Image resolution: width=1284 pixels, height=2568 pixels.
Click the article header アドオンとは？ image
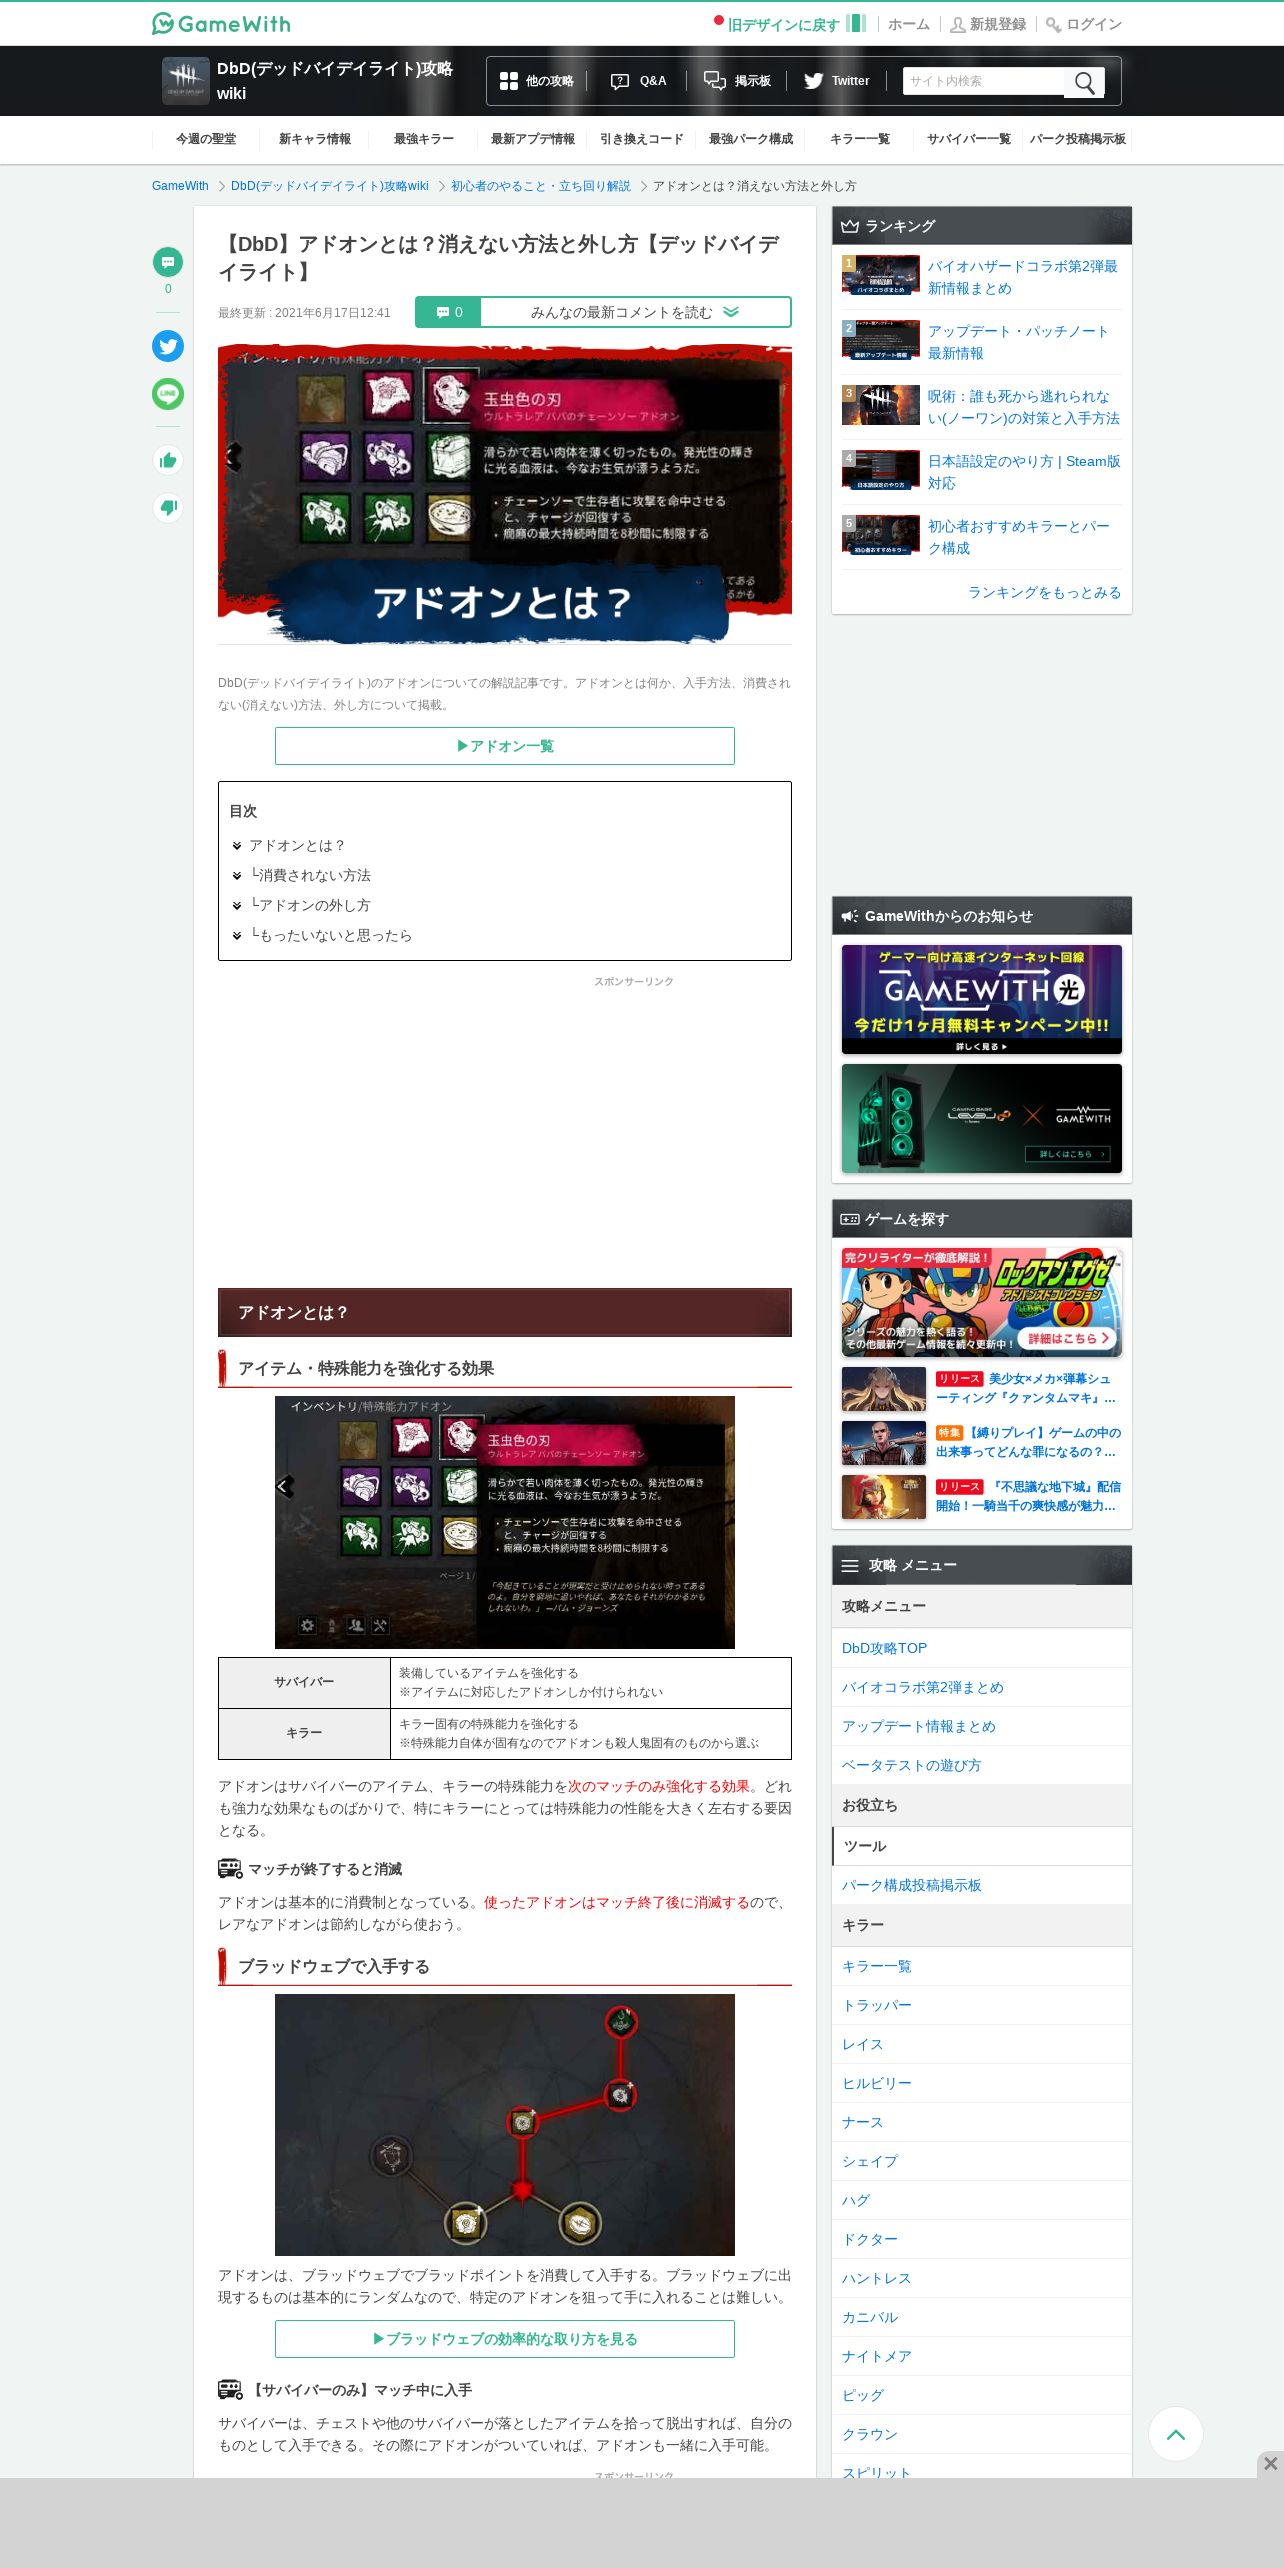505,494
